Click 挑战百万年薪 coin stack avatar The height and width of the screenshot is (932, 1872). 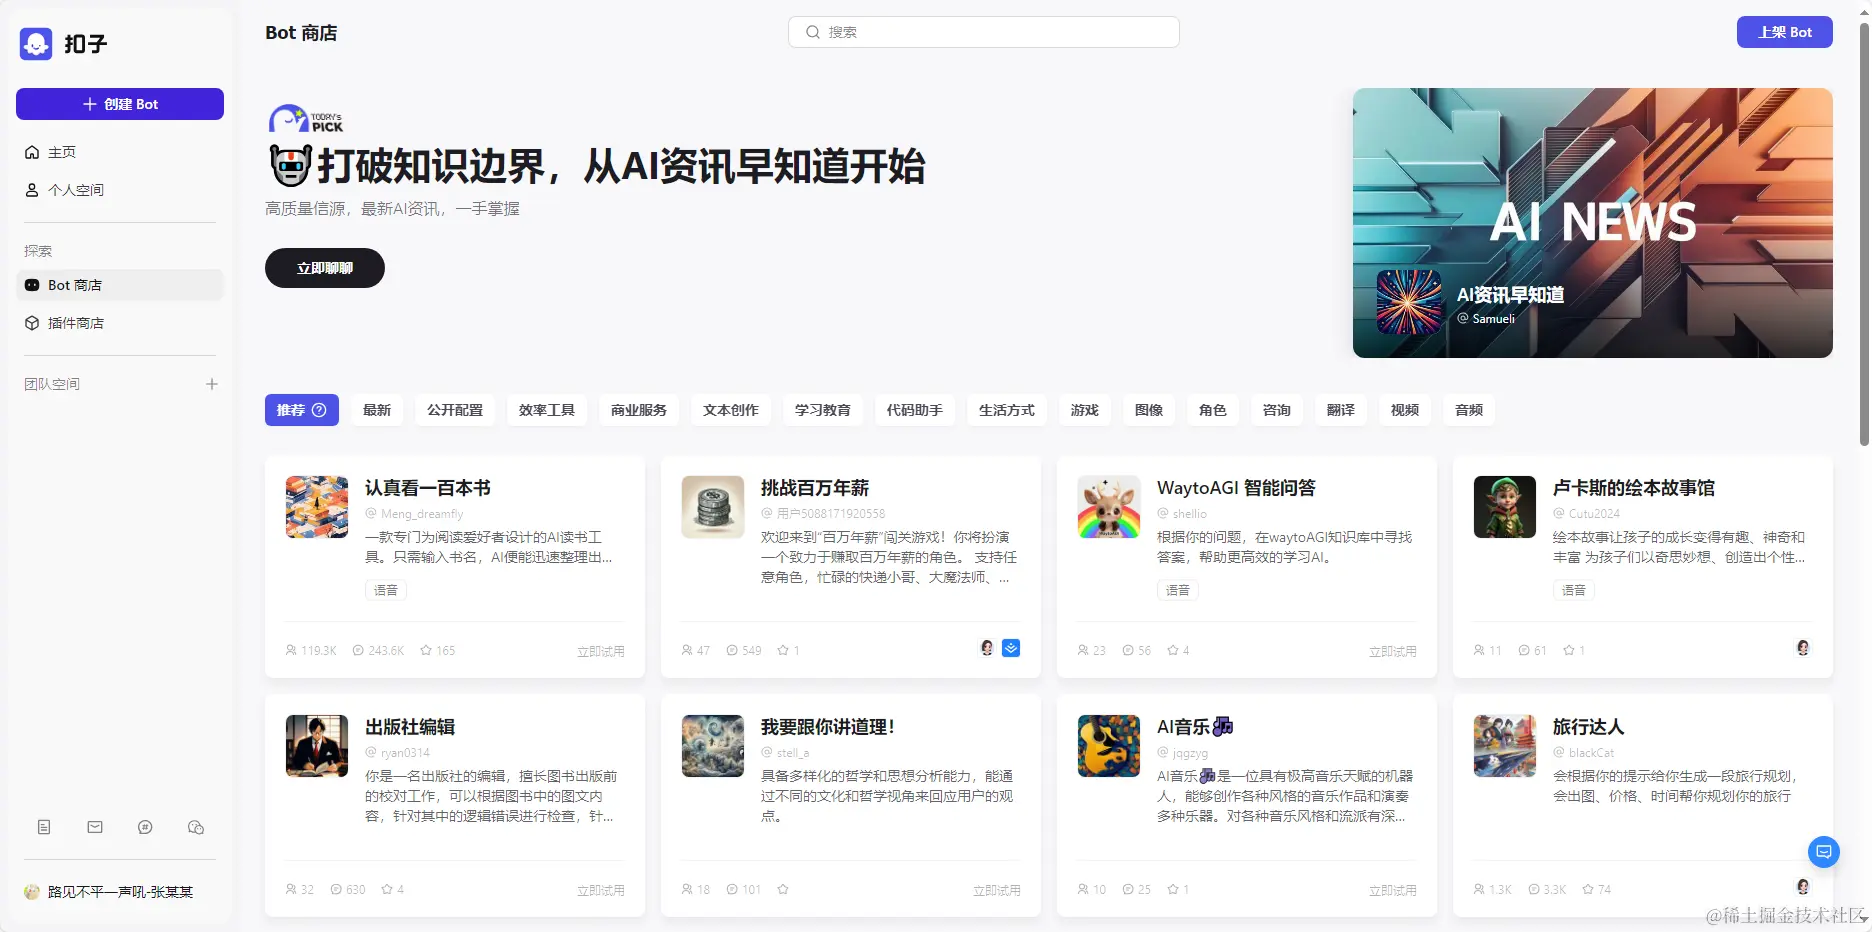coord(713,507)
